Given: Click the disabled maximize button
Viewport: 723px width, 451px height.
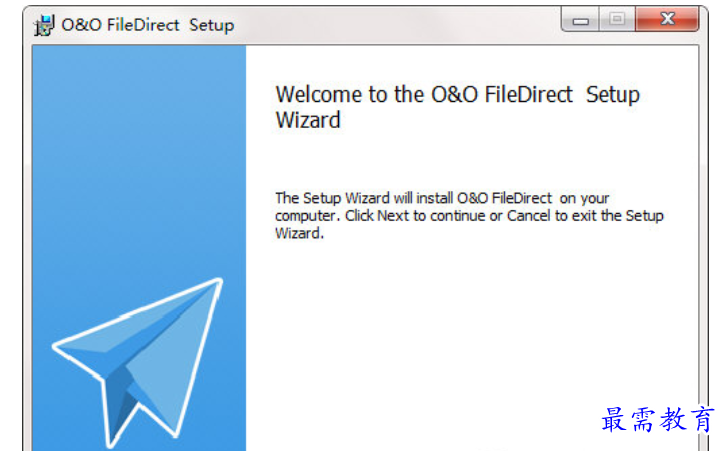Looking at the screenshot, I should 617,20.
